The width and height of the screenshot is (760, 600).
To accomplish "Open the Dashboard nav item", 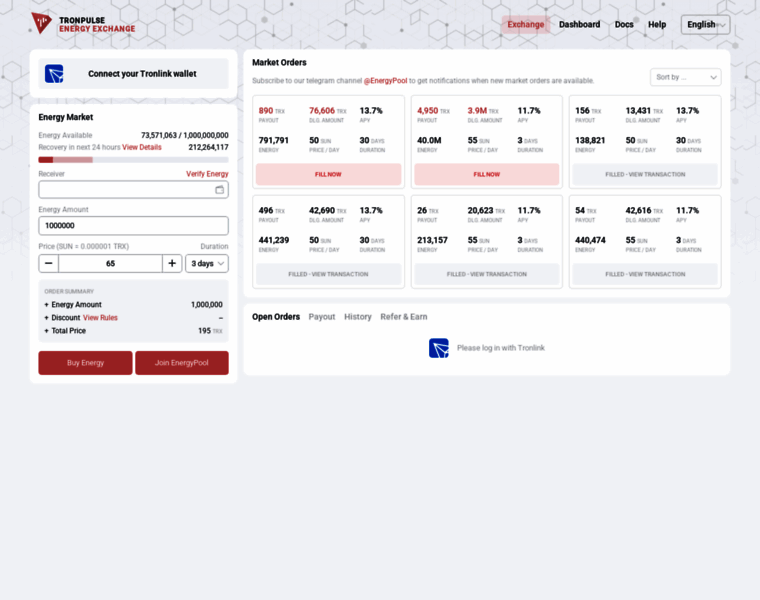I will (579, 25).
